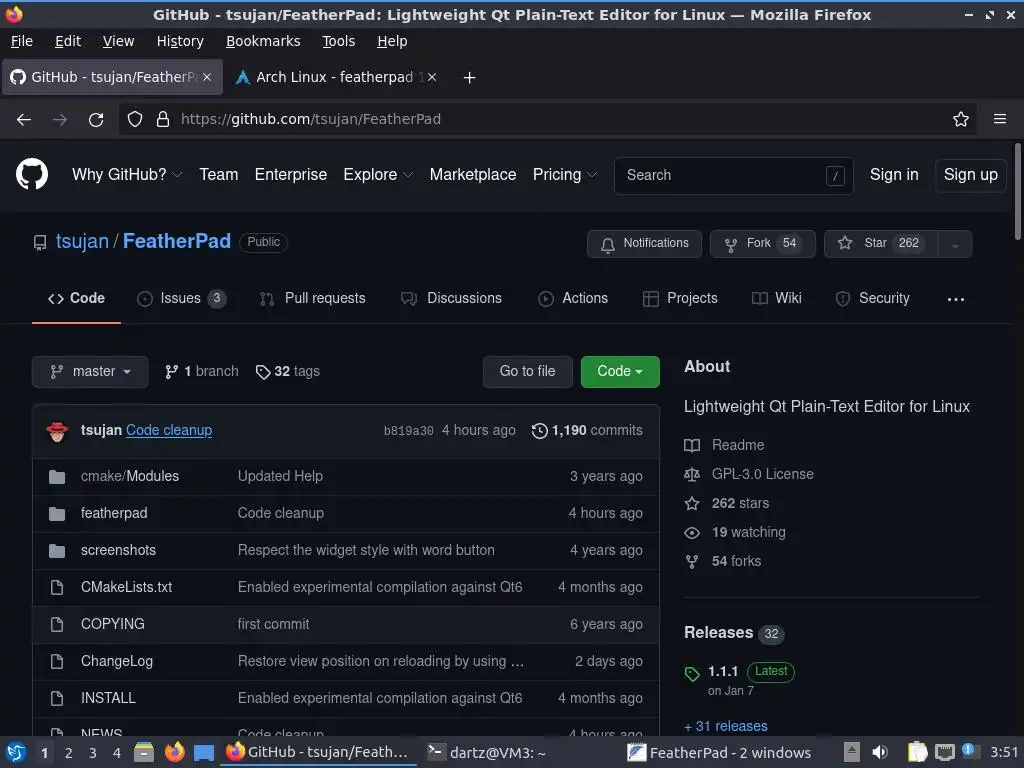Launch Firefox from the taskbar quick launcher
Viewport: 1024px width, 768px height.
pyautogui.click(x=174, y=752)
